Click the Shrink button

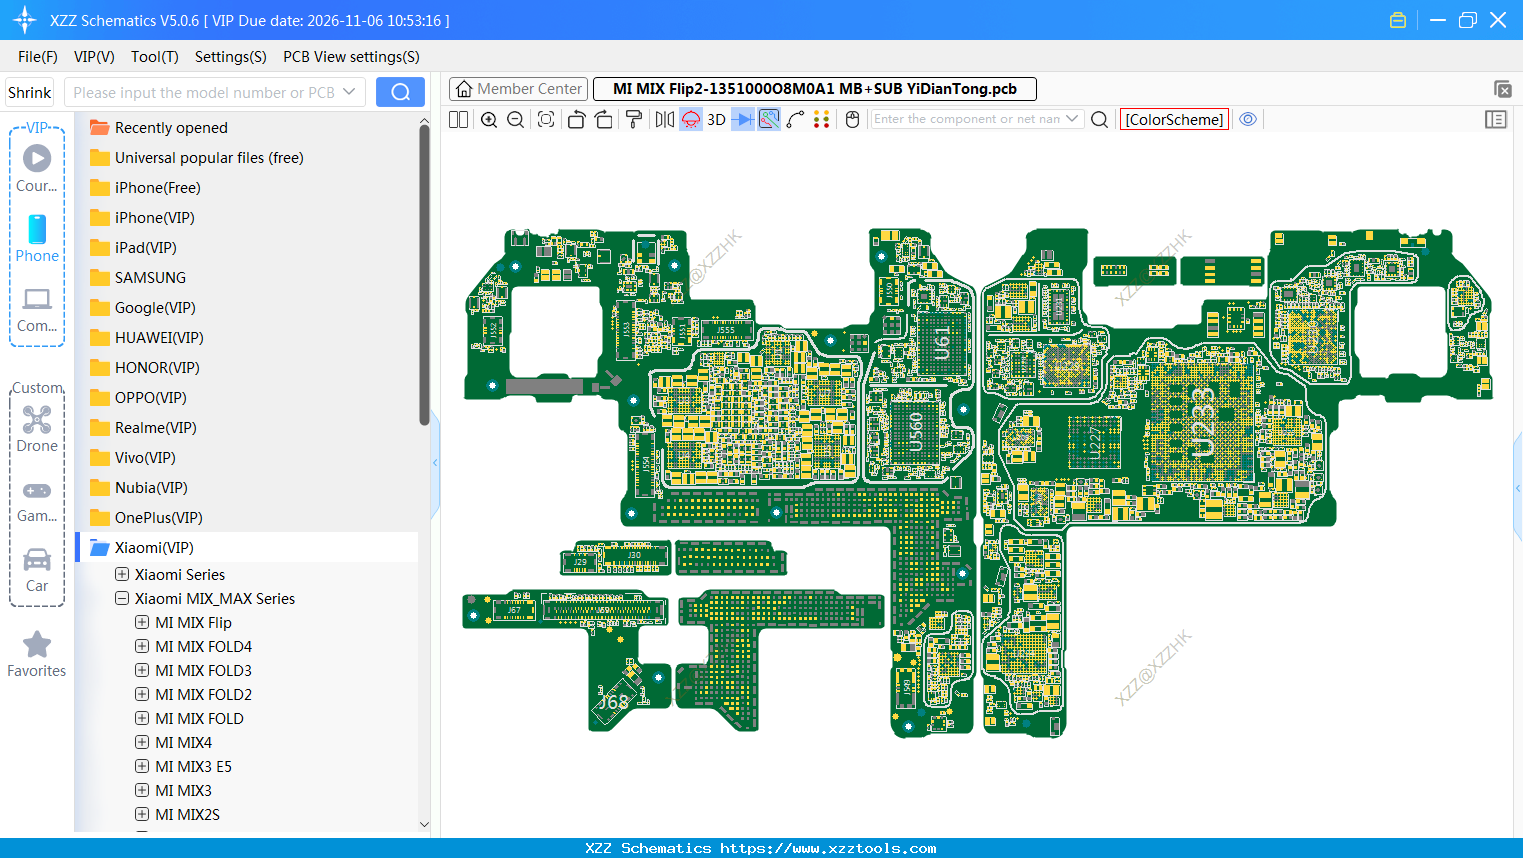click(30, 92)
